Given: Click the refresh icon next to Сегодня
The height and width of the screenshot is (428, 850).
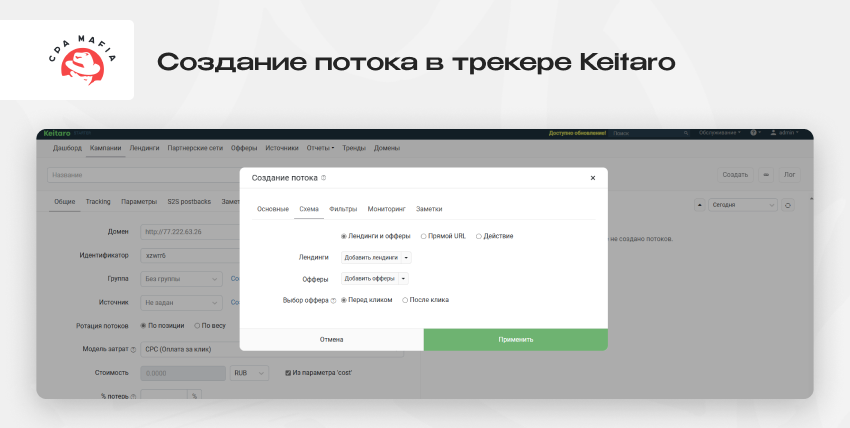Looking at the screenshot, I should click(788, 205).
